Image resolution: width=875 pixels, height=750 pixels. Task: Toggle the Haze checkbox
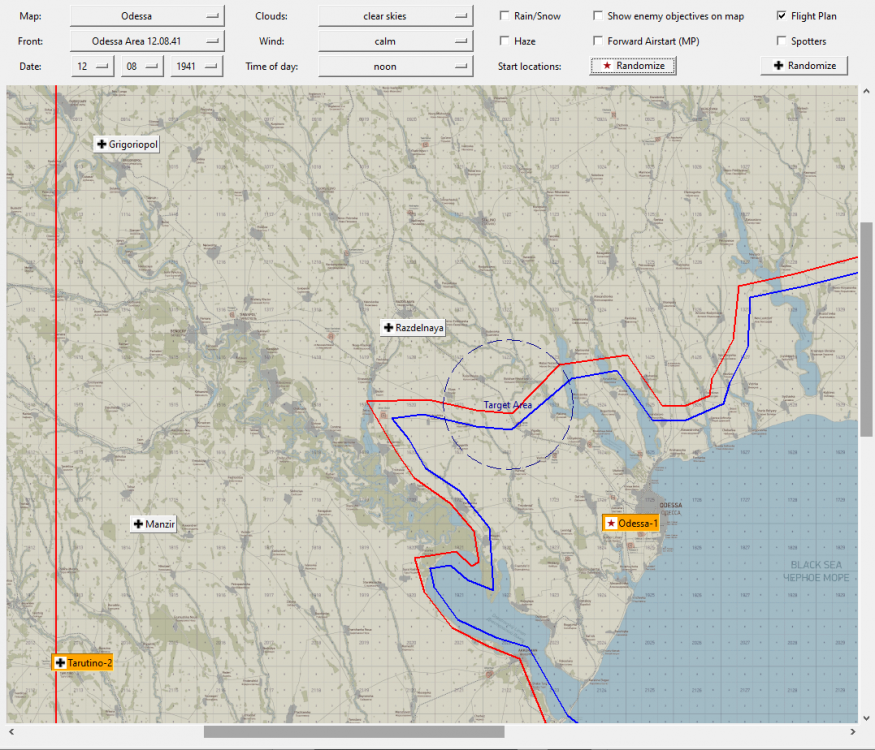click(505, 42)
